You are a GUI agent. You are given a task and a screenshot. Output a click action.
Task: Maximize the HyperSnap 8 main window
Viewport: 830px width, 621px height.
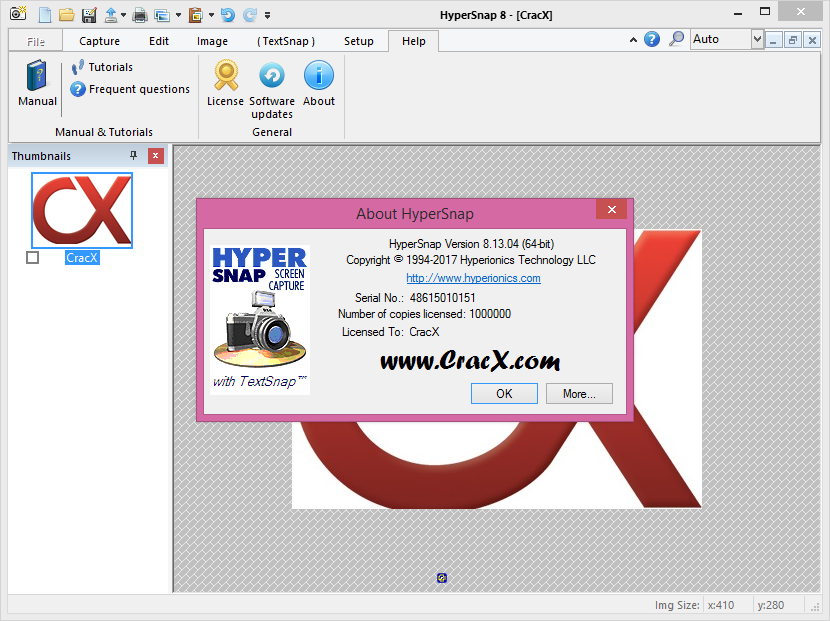[765, 12]
